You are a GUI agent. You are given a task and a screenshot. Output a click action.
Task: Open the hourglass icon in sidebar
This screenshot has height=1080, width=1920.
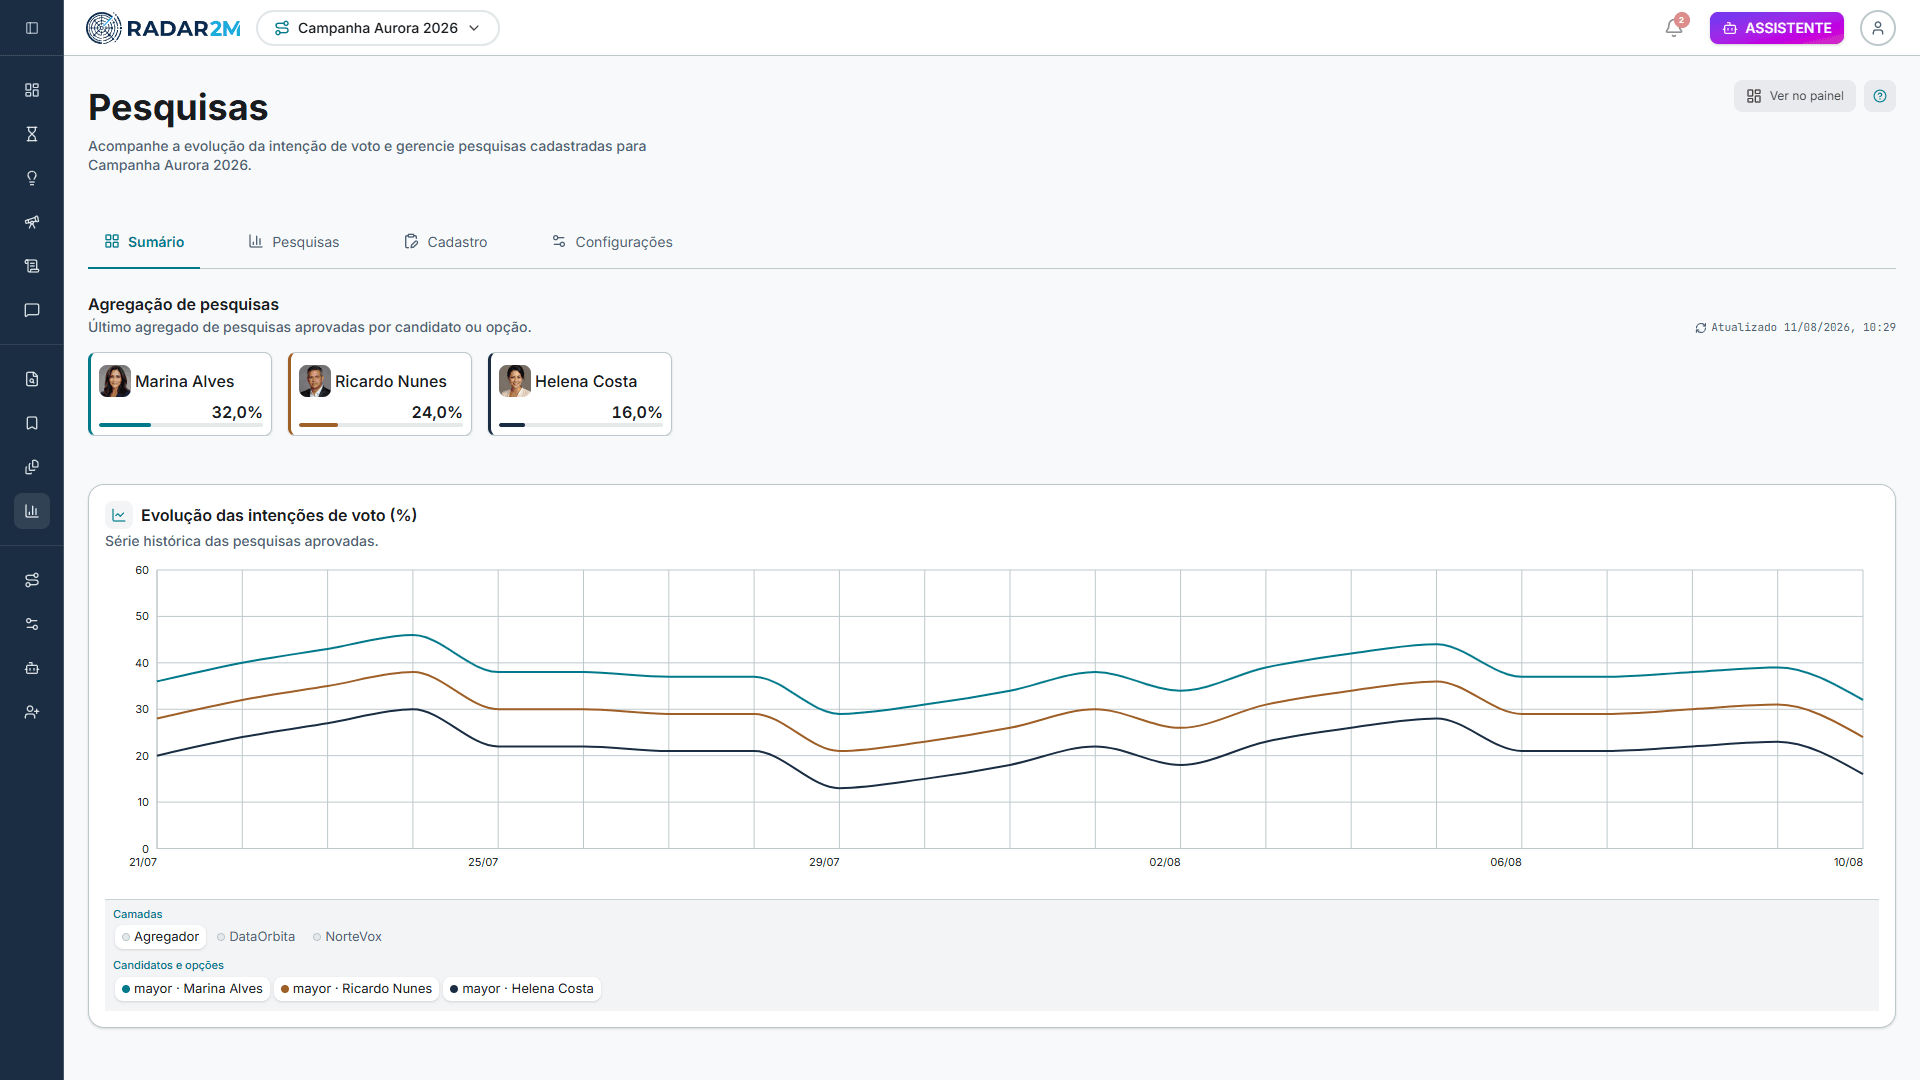[32, 134]
